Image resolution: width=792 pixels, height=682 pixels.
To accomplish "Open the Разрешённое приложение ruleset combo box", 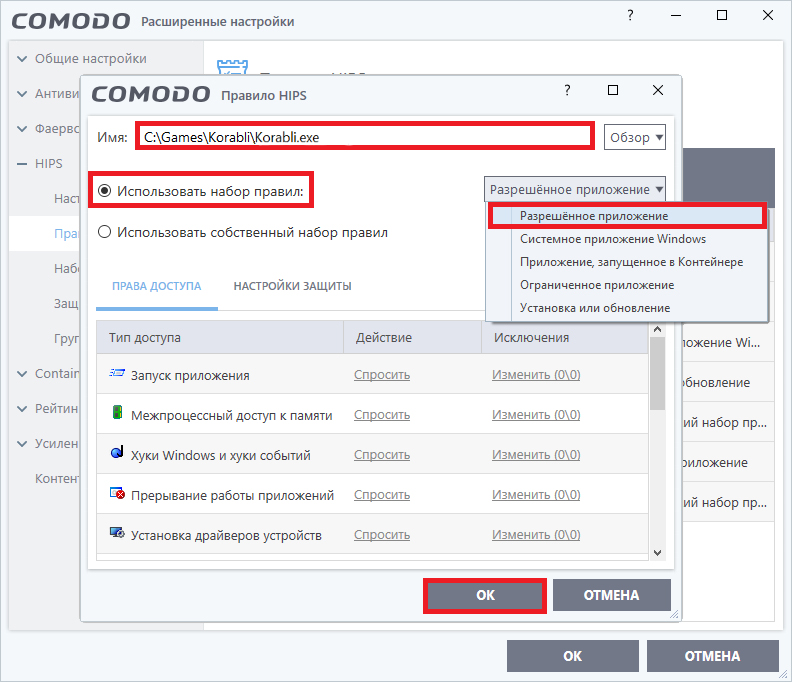I will click(575, 189).
